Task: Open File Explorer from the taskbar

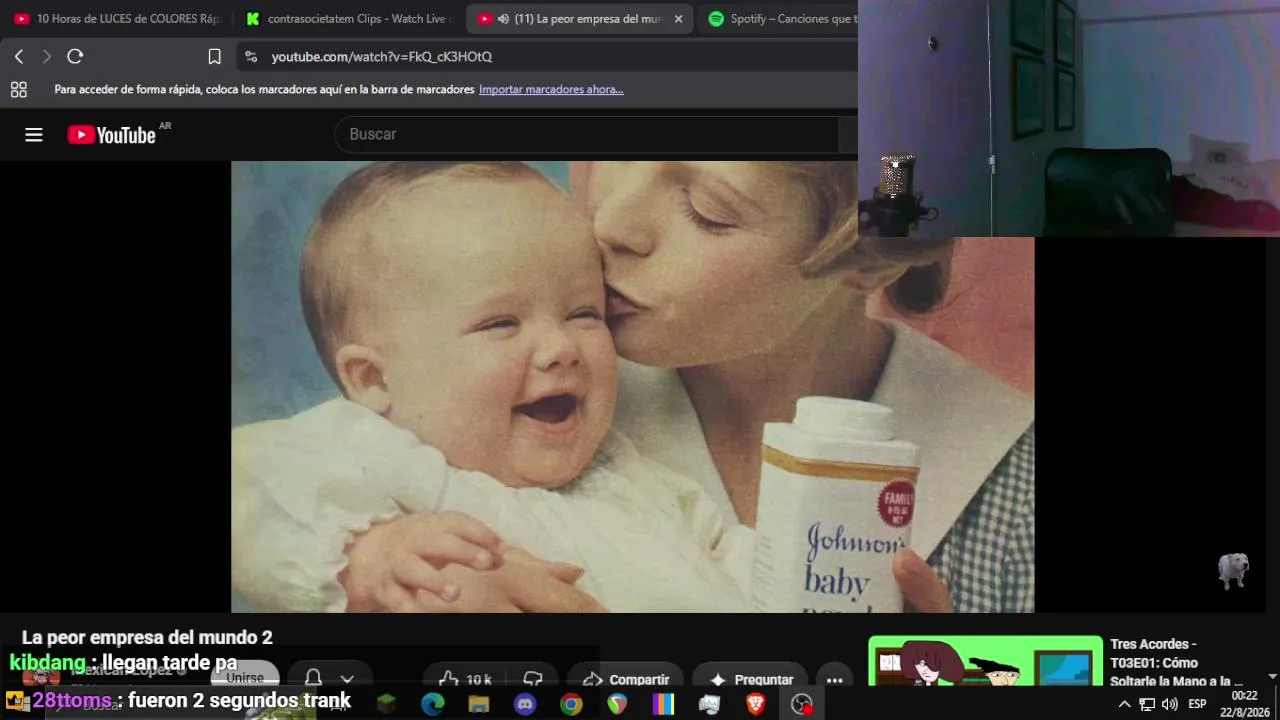Action: coord(479,704)
